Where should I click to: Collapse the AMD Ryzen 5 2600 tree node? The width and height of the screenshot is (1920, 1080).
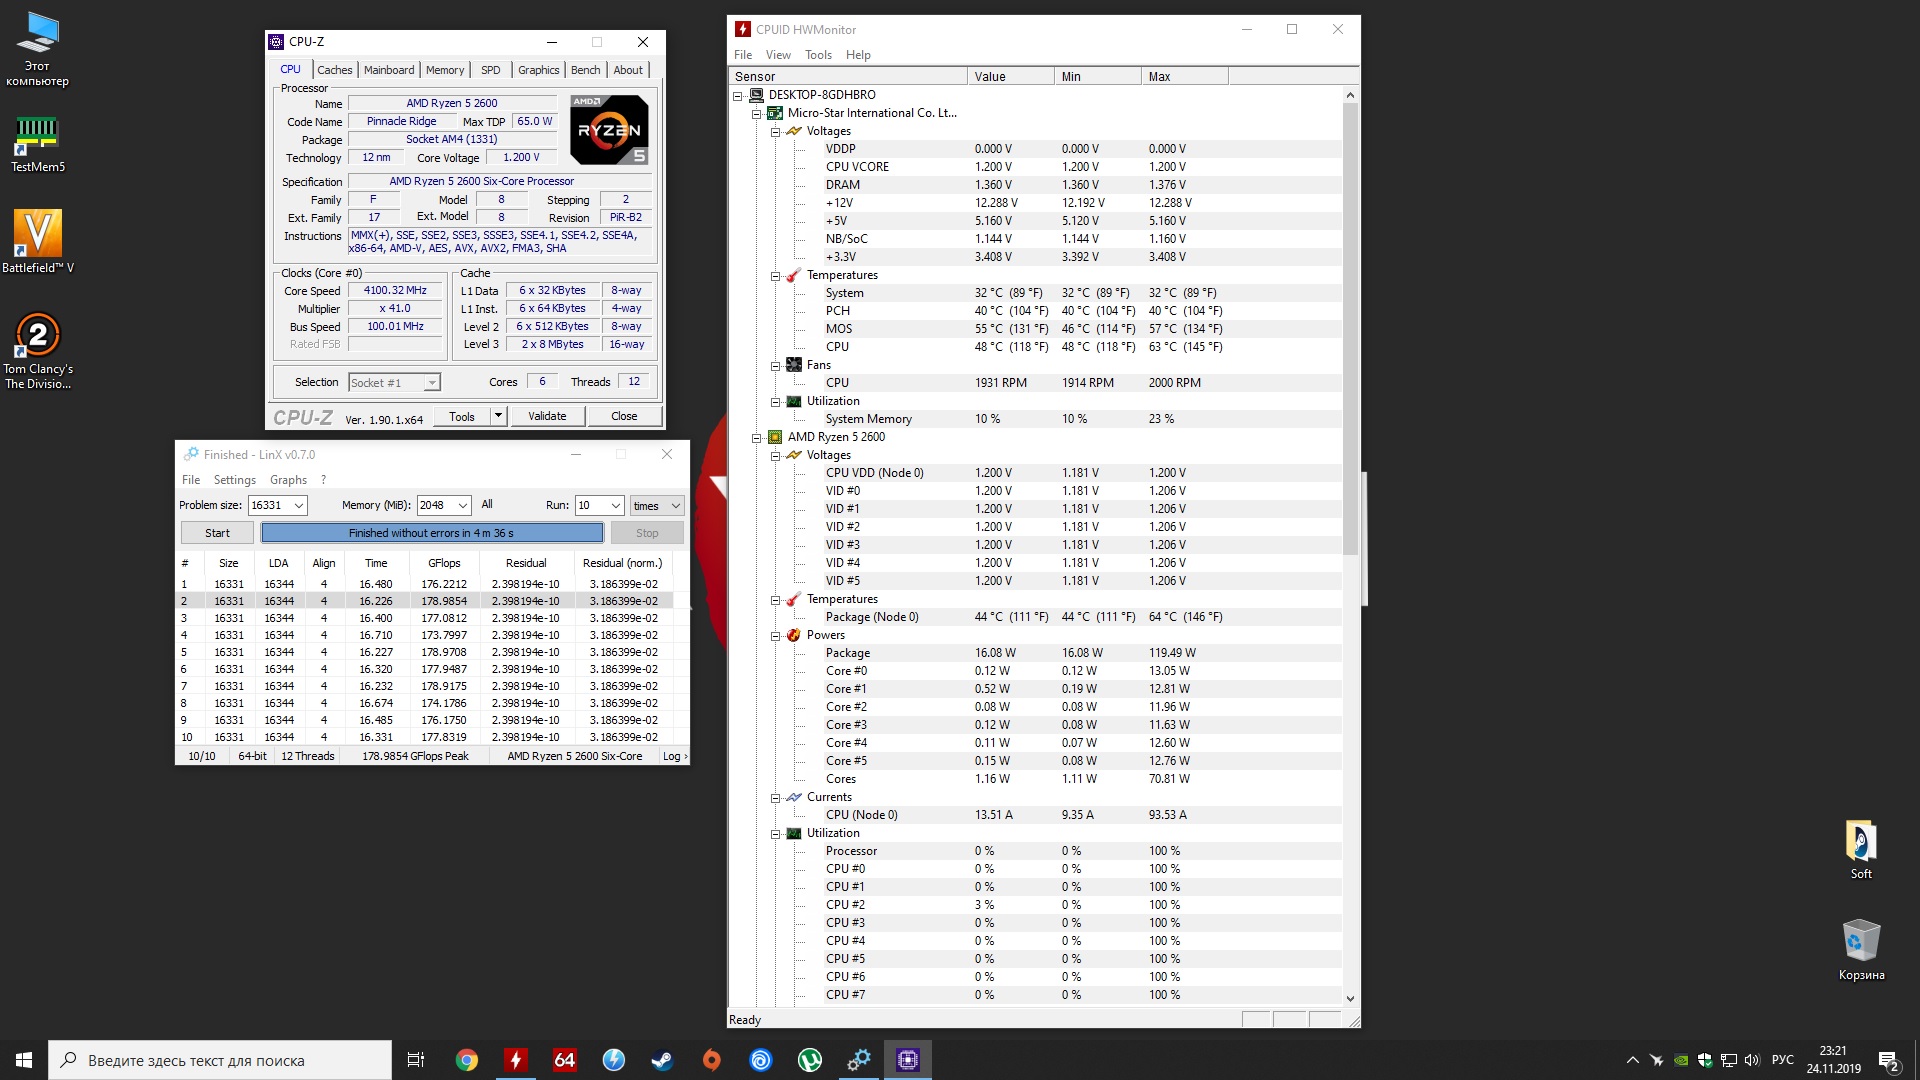(x=757, y=437)
